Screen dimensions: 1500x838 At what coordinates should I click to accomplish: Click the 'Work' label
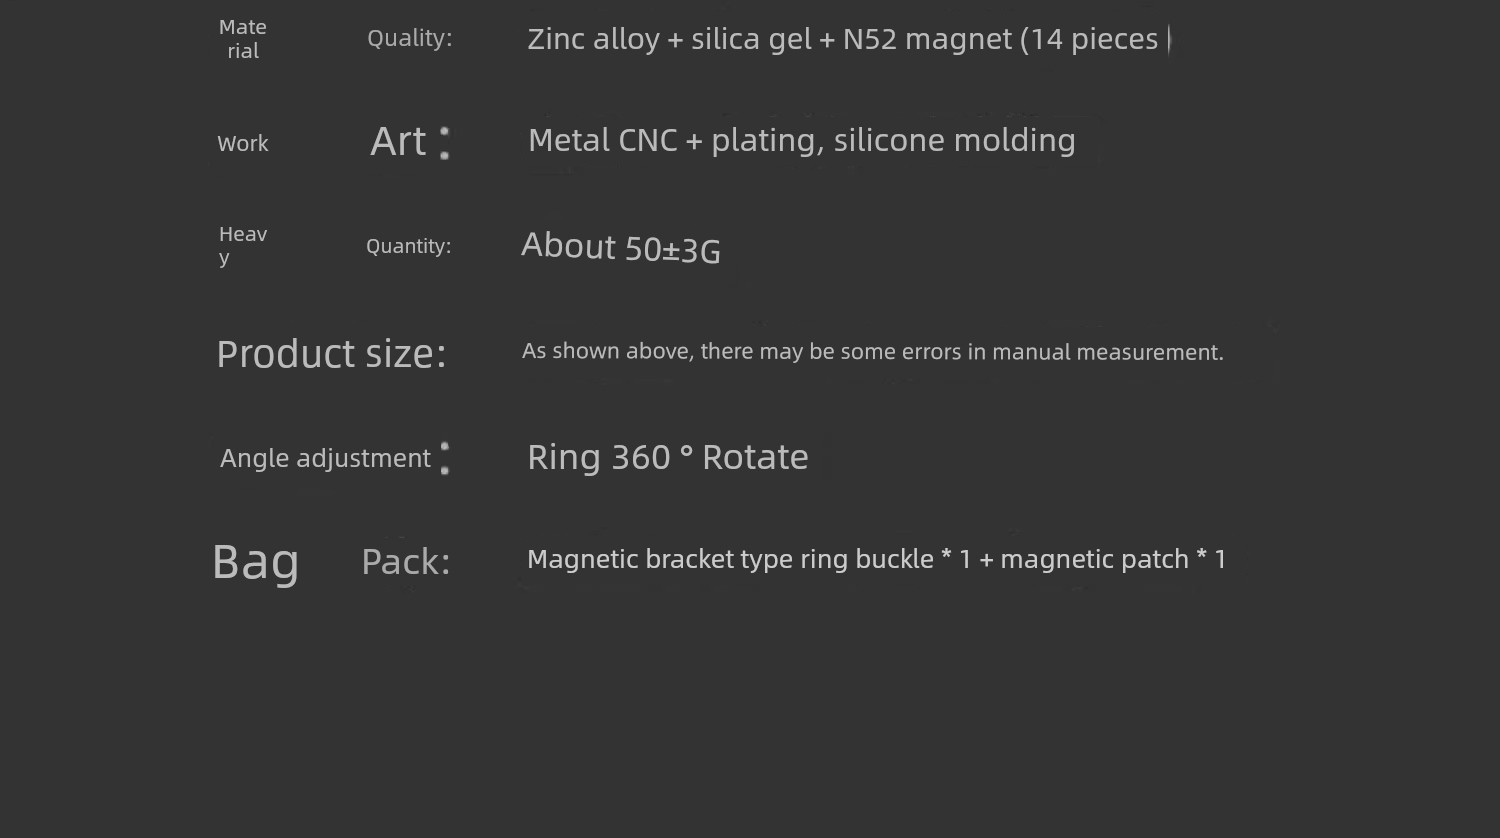coord(243,143)
